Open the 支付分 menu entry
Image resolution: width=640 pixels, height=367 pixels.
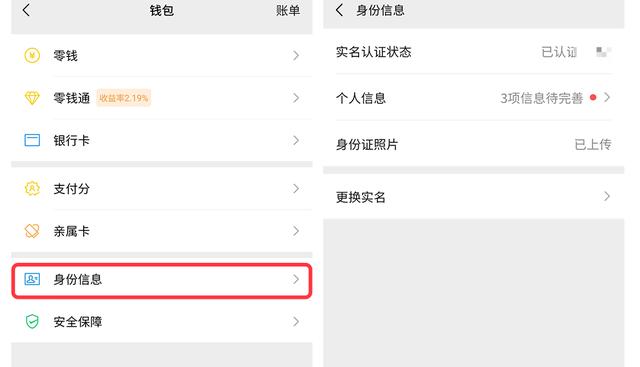(x=162, y=189)
